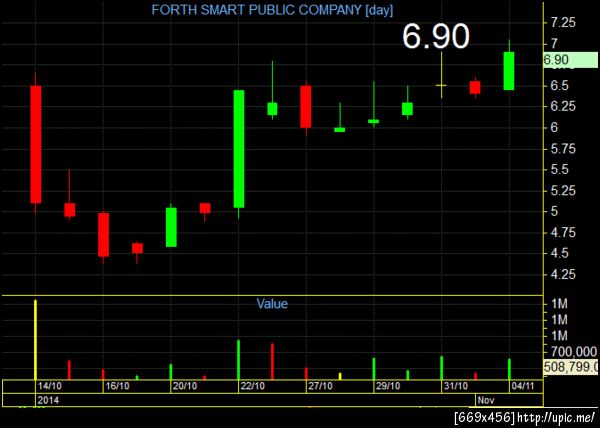Click the Nov month label

pos(486,400)
